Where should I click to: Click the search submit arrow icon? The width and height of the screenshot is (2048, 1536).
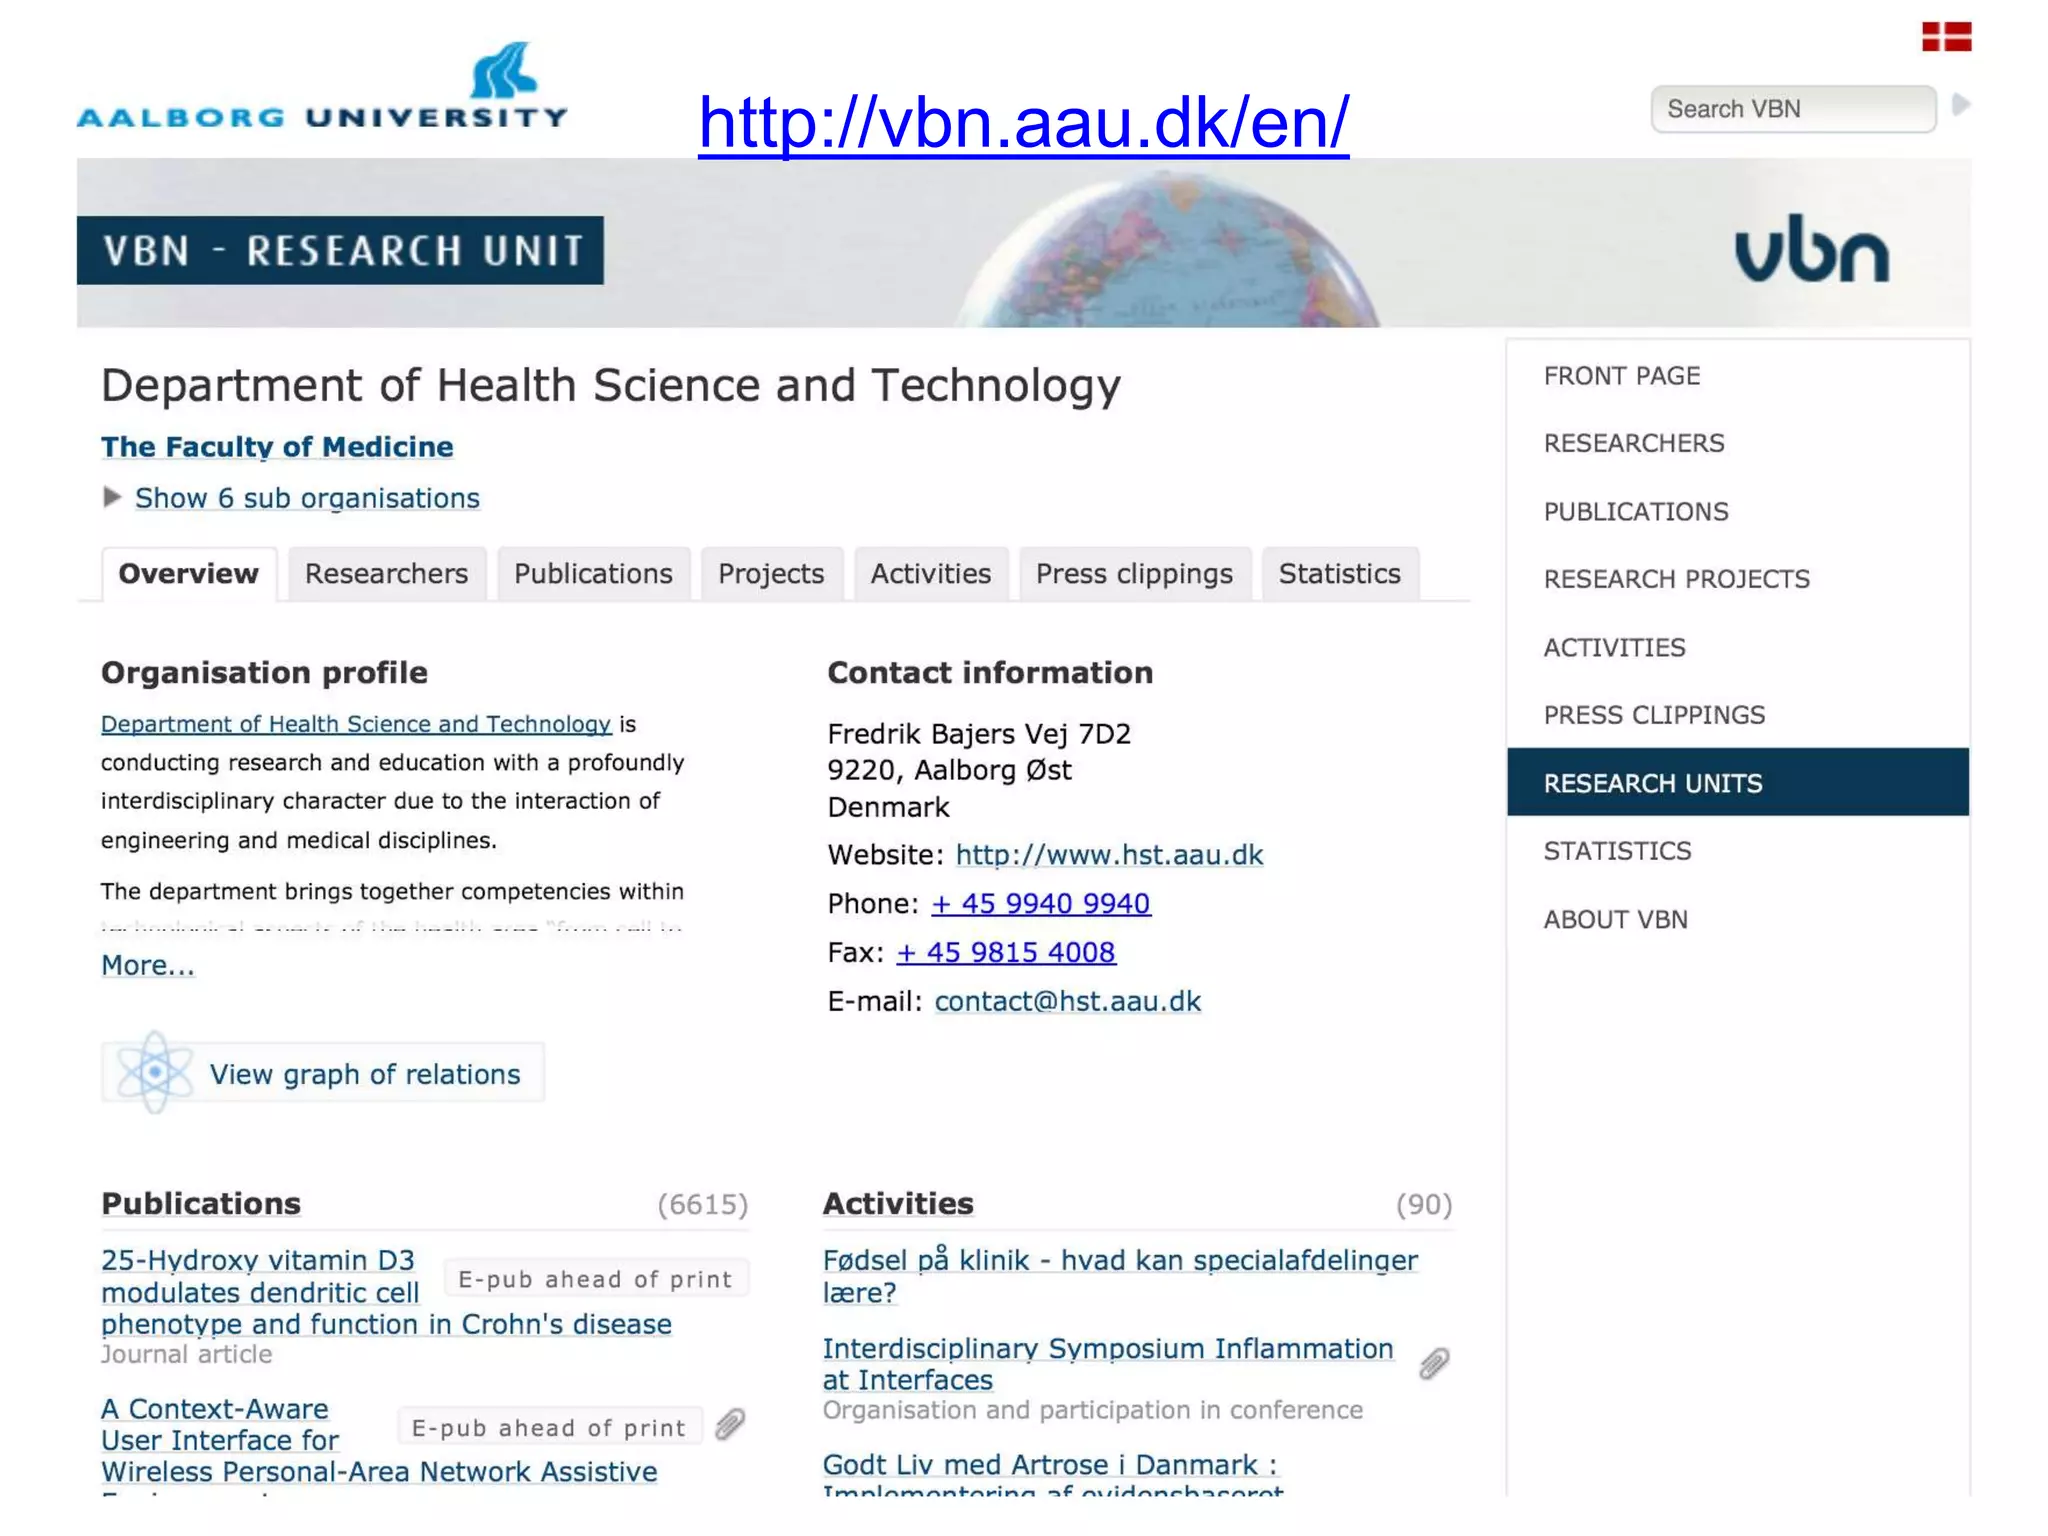coord(1960,105)
